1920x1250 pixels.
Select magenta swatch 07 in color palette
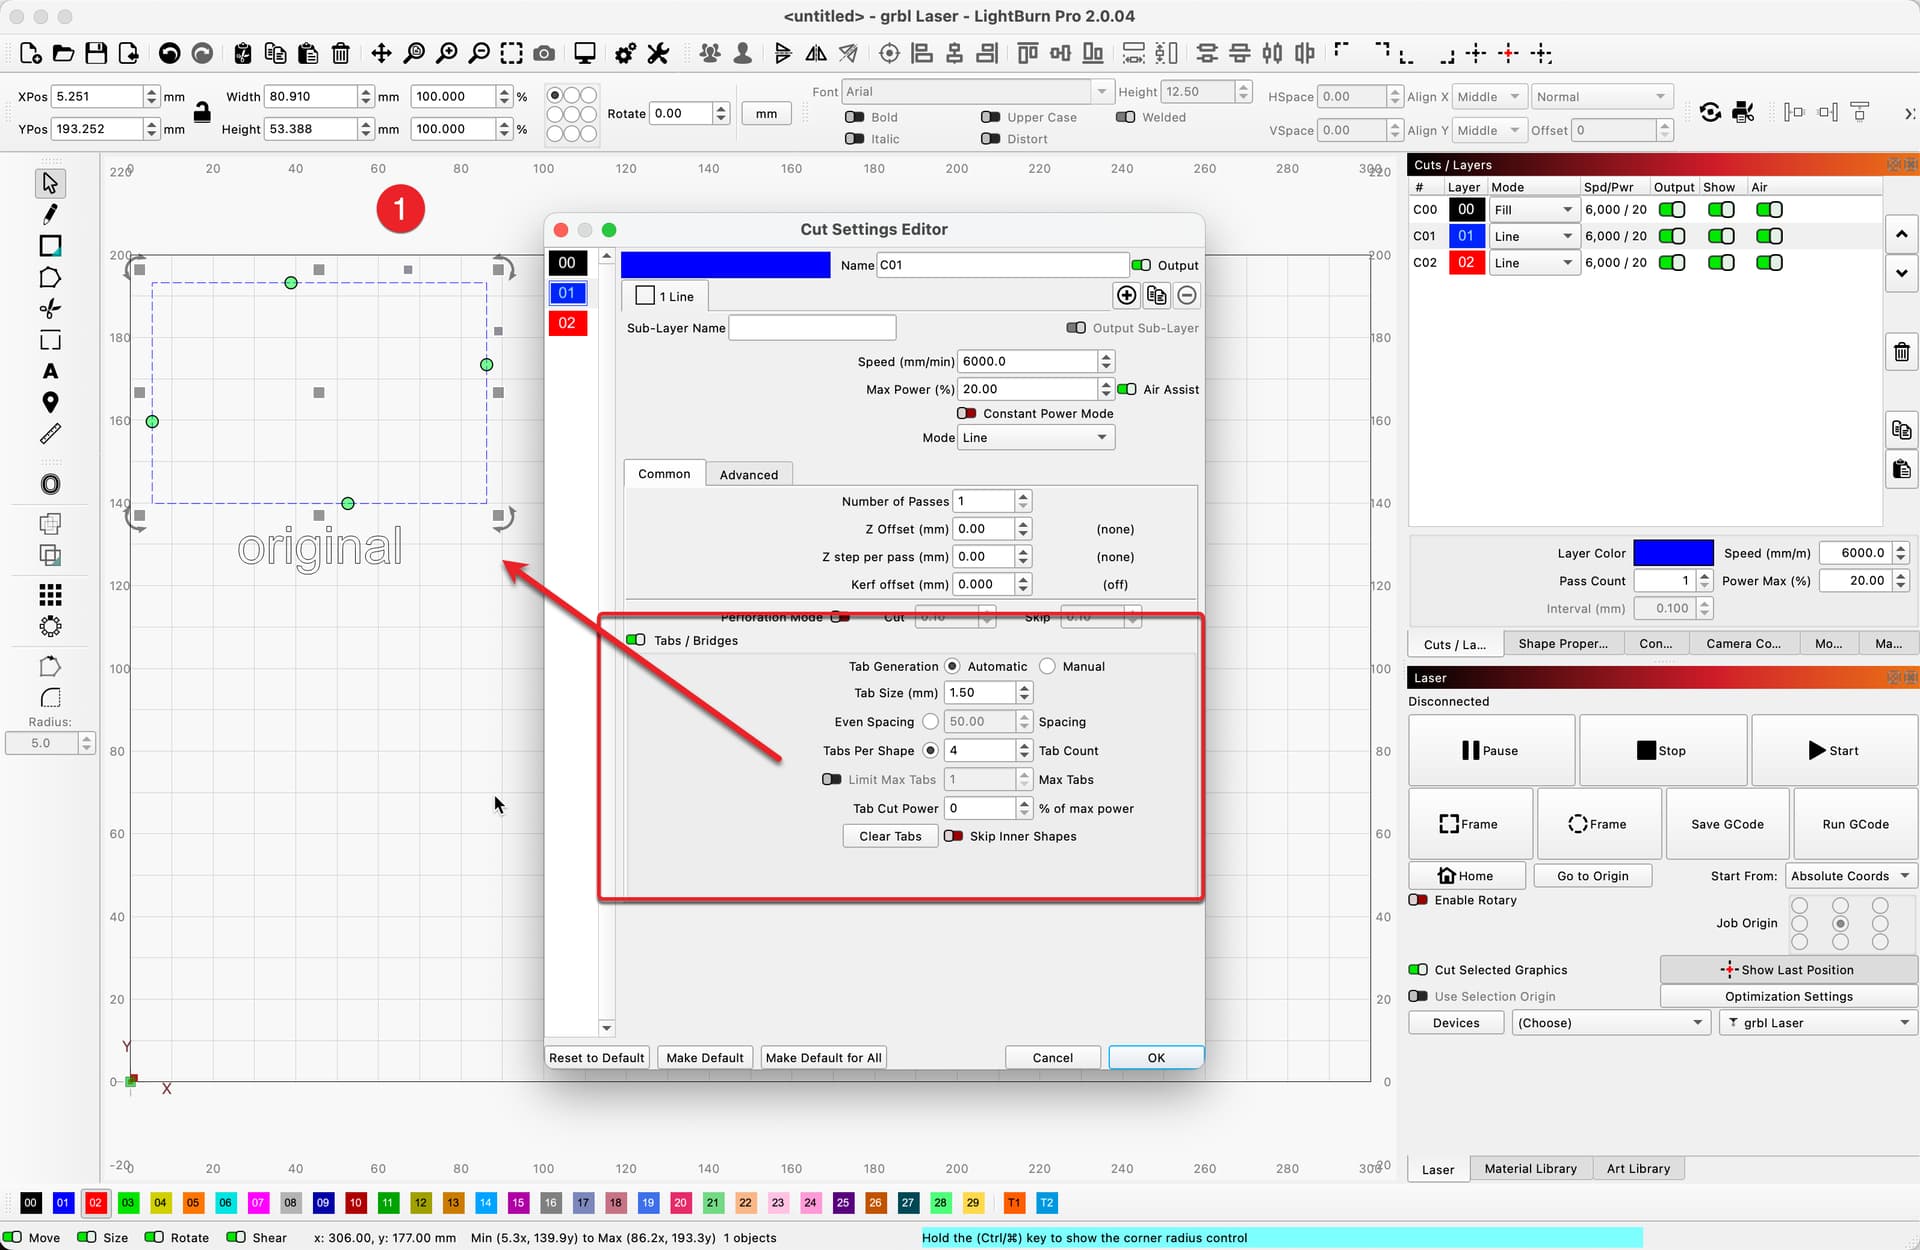pos(258,1203)
